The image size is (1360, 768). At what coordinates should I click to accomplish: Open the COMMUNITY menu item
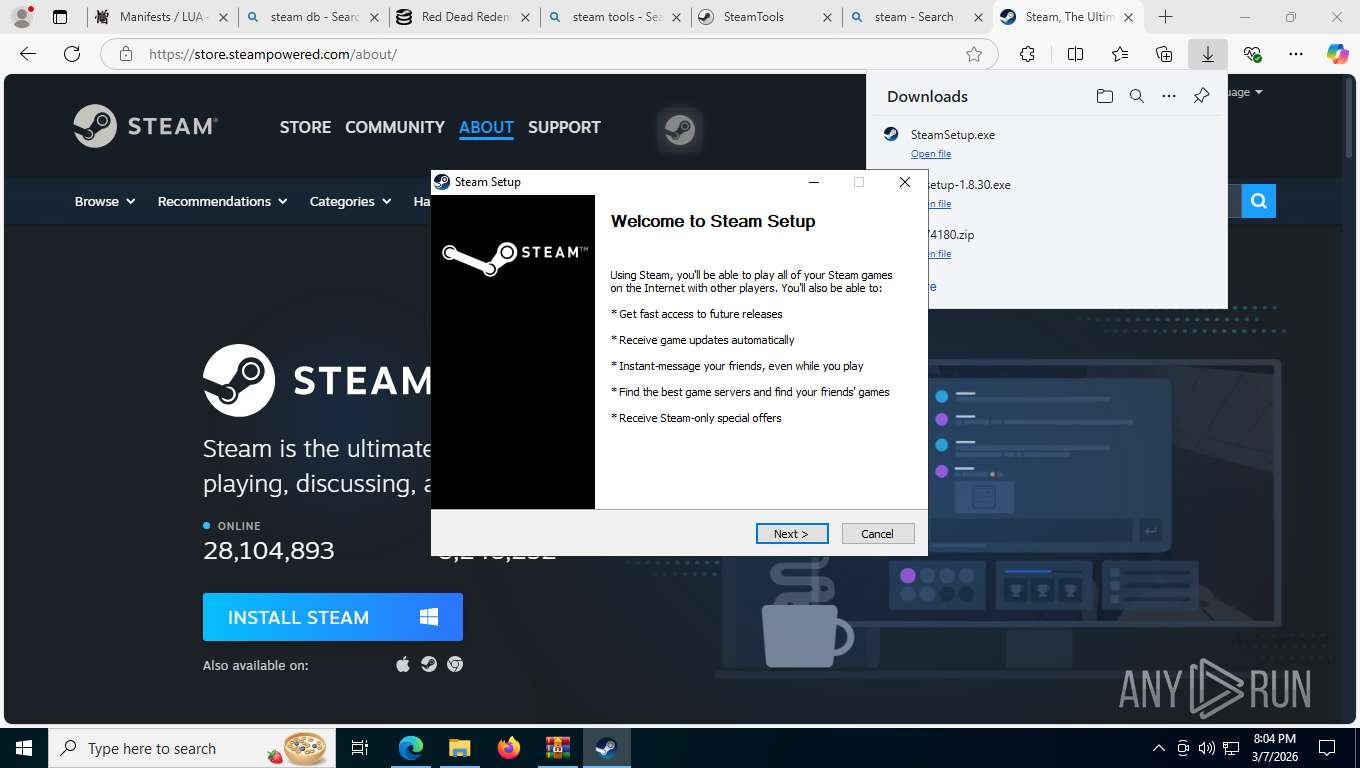395,127
